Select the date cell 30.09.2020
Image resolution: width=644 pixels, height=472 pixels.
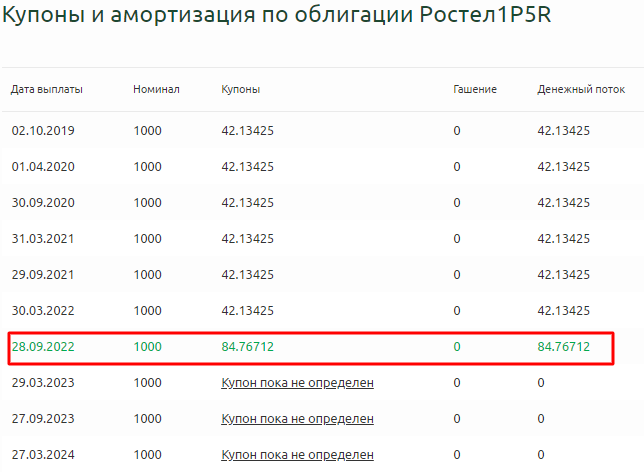(43, 203)
